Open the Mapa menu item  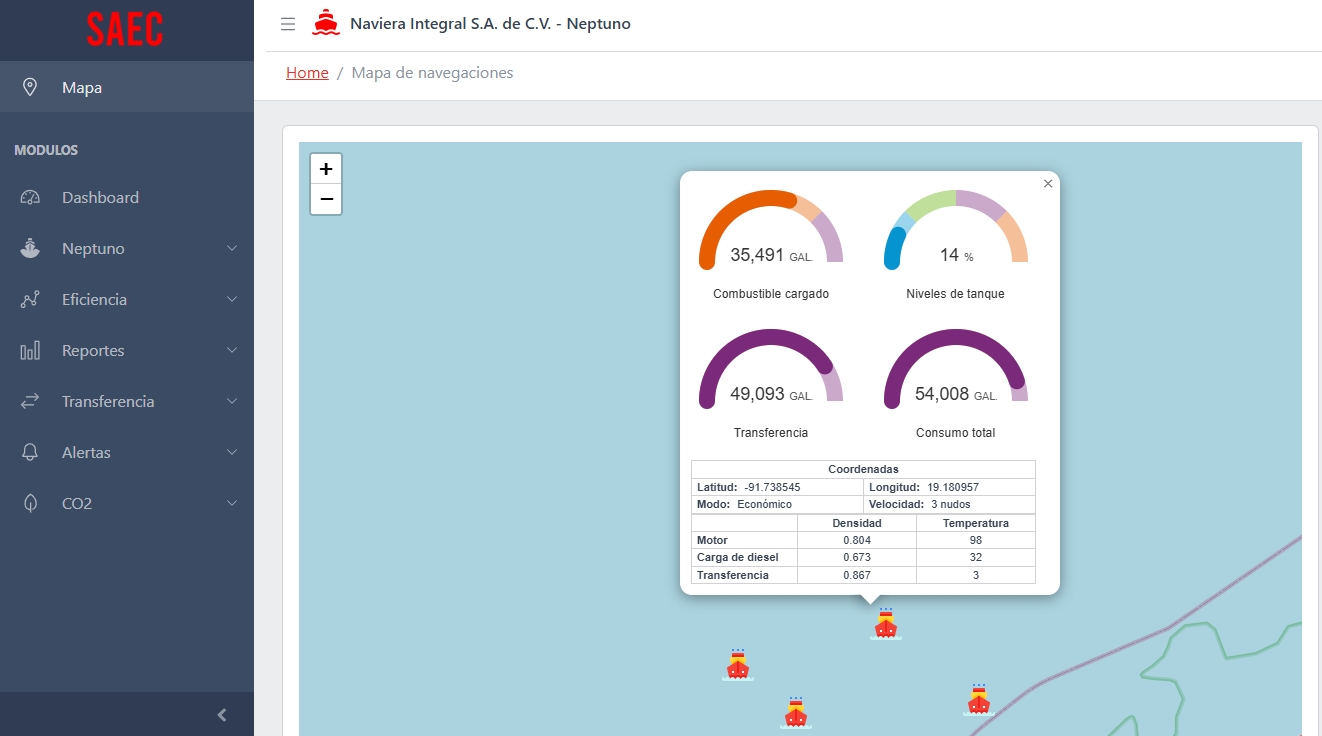click(82, 88)
